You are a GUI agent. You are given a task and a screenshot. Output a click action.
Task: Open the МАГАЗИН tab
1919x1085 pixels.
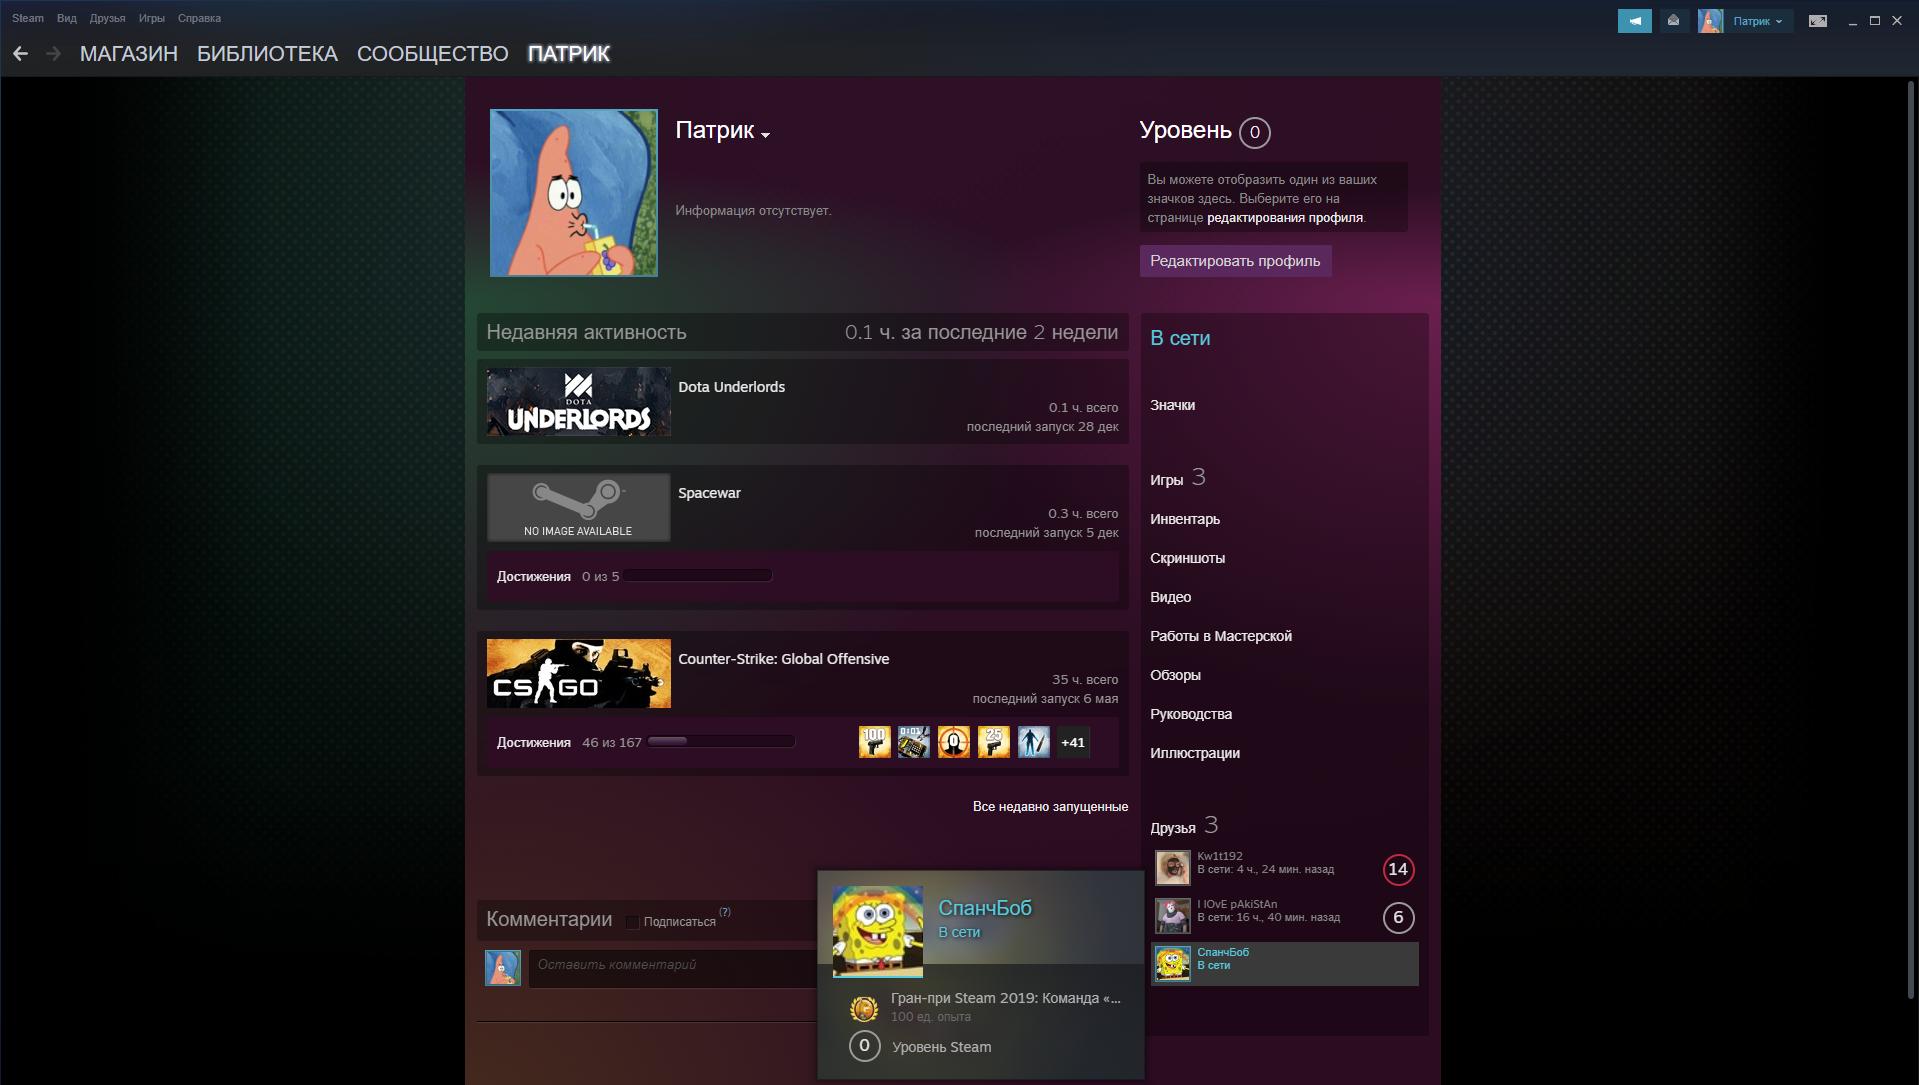click(129, 54)
